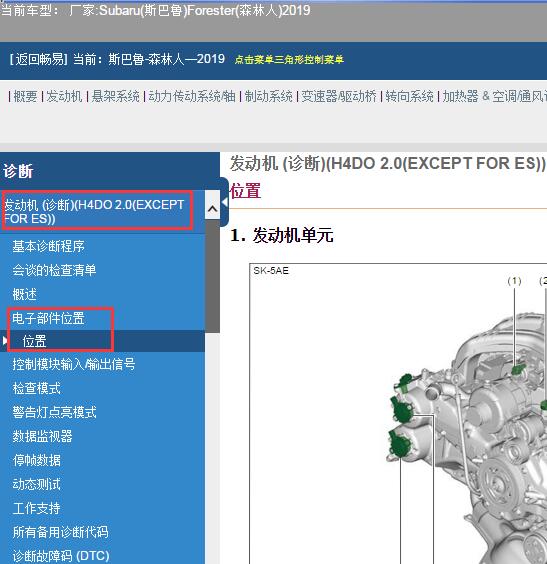Open 工作支持 in the sidebar

[x=36, y=508]
